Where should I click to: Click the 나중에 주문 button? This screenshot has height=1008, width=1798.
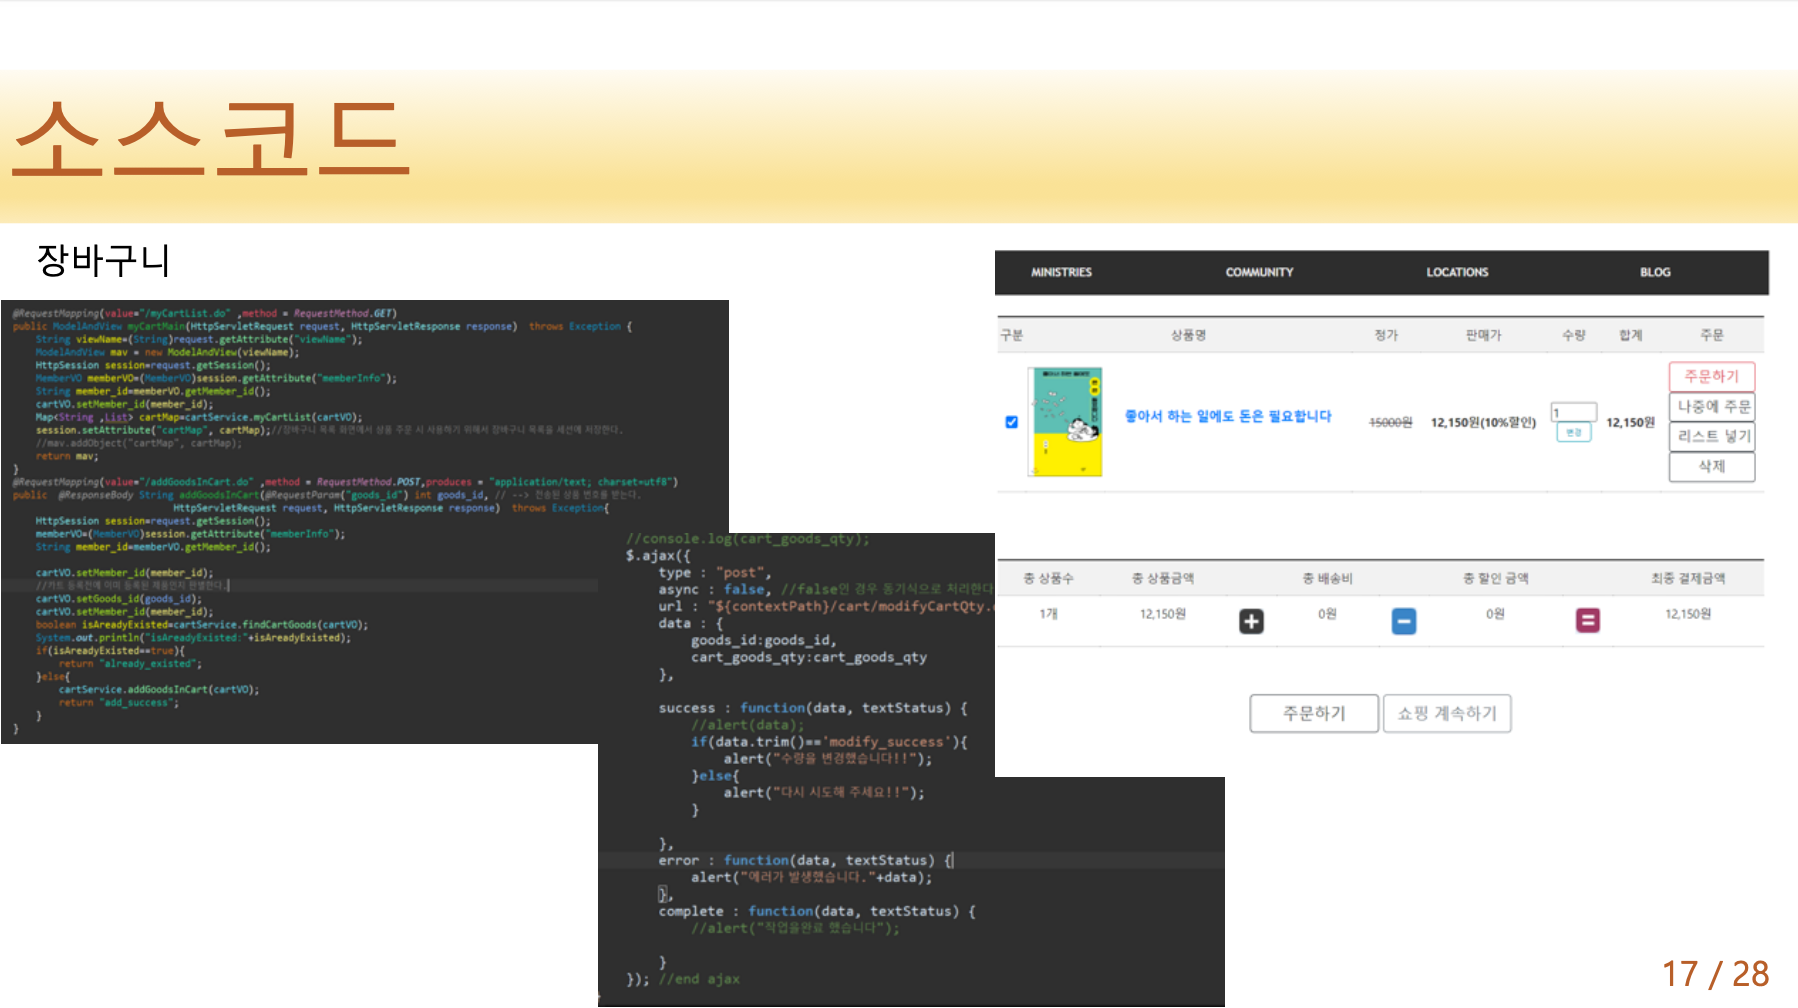coord(1711,406)
